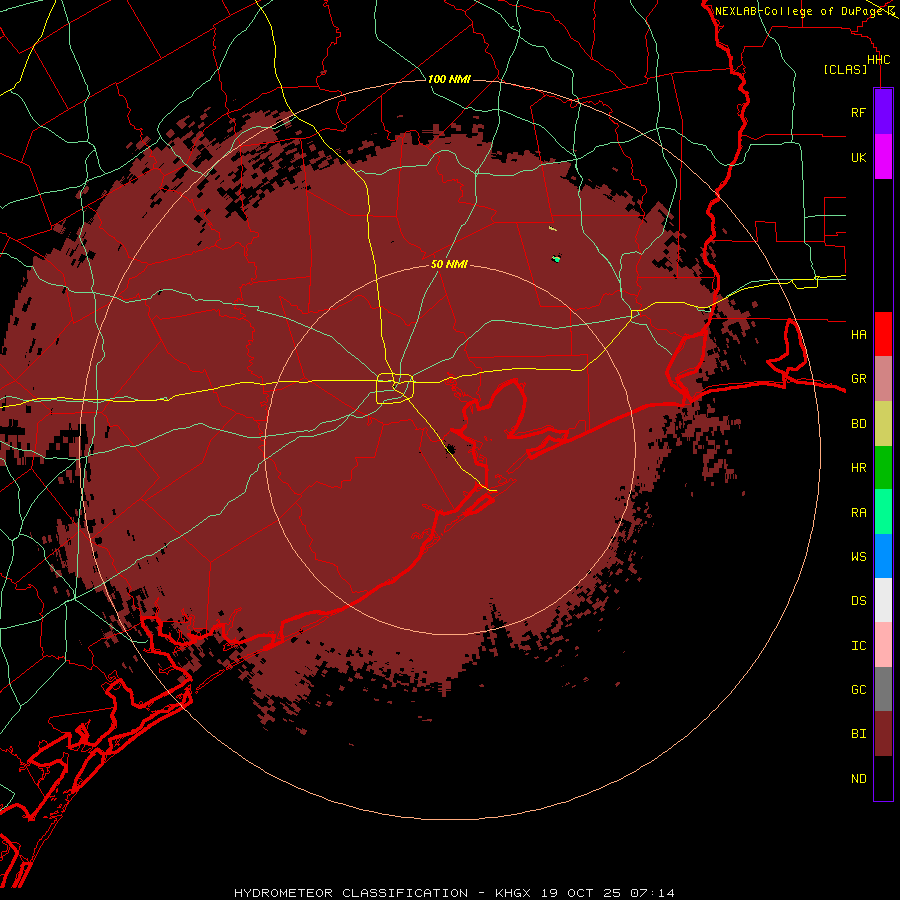Screen dimensions: 900x900
Task: Click the blue WS legend color swatch
Action: coord(883,556)
